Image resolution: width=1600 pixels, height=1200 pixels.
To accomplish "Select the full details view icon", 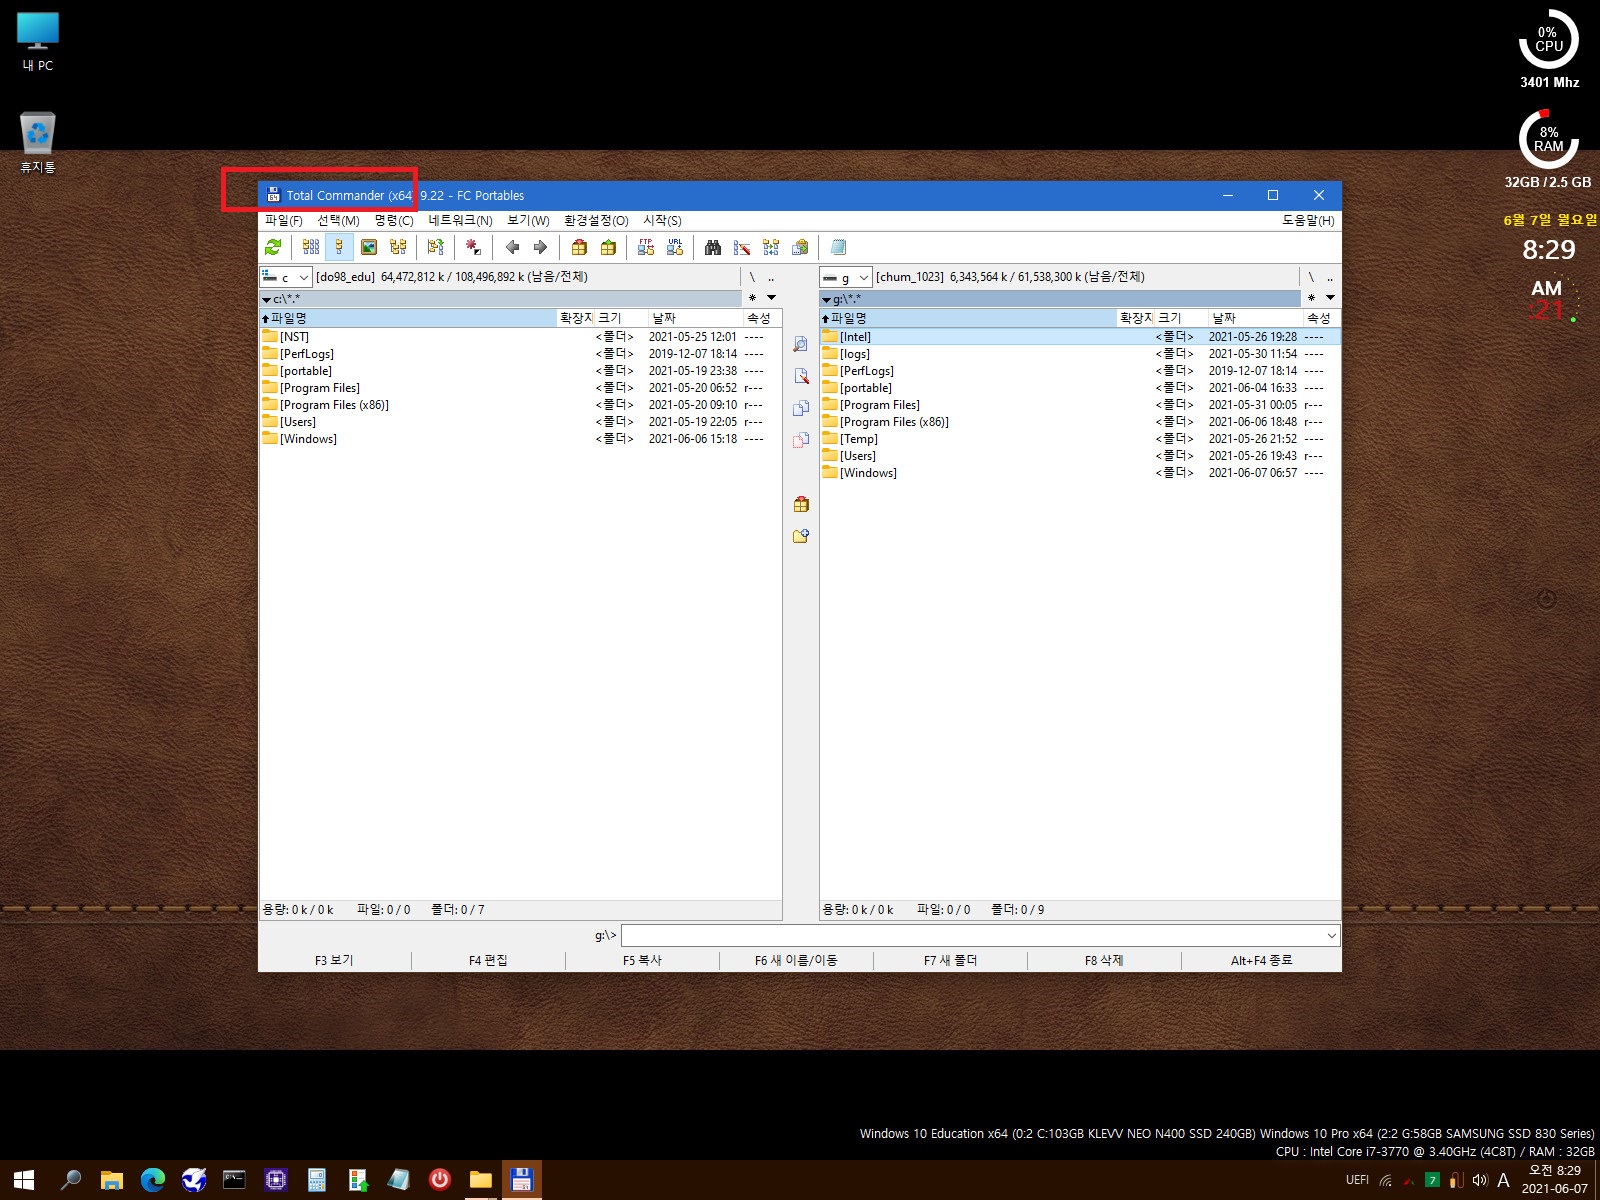I will point(339,247).
